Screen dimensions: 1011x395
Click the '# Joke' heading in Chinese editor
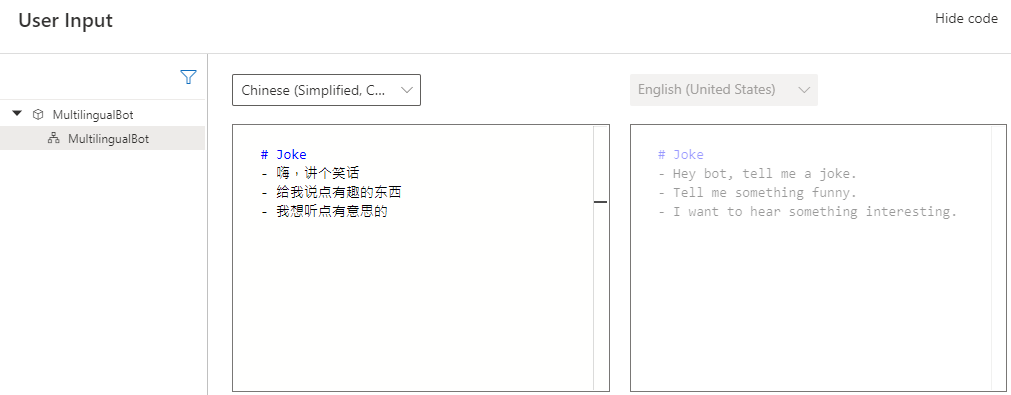point(284,155)
